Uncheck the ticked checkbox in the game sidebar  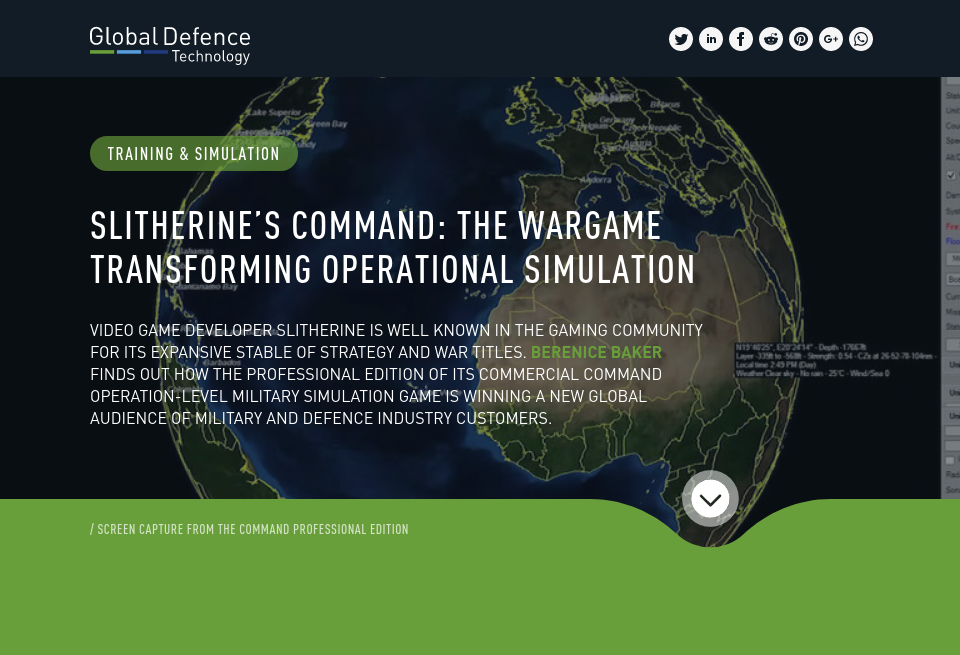[x=951, y=175]
